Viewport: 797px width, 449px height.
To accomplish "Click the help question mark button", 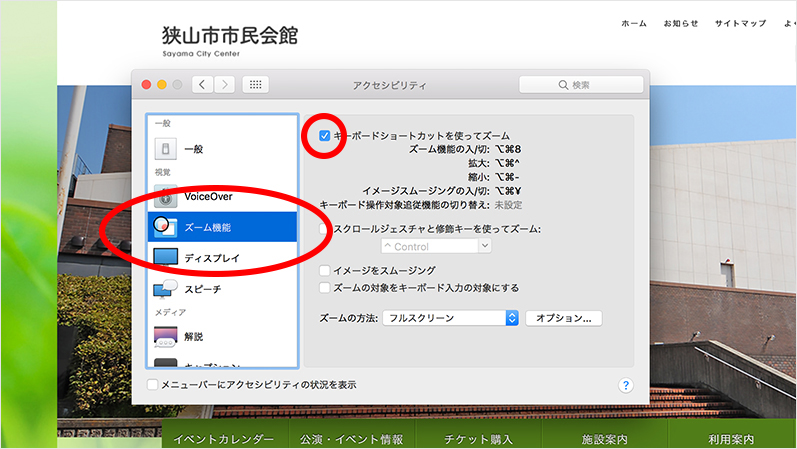I will tap(626, 385).
